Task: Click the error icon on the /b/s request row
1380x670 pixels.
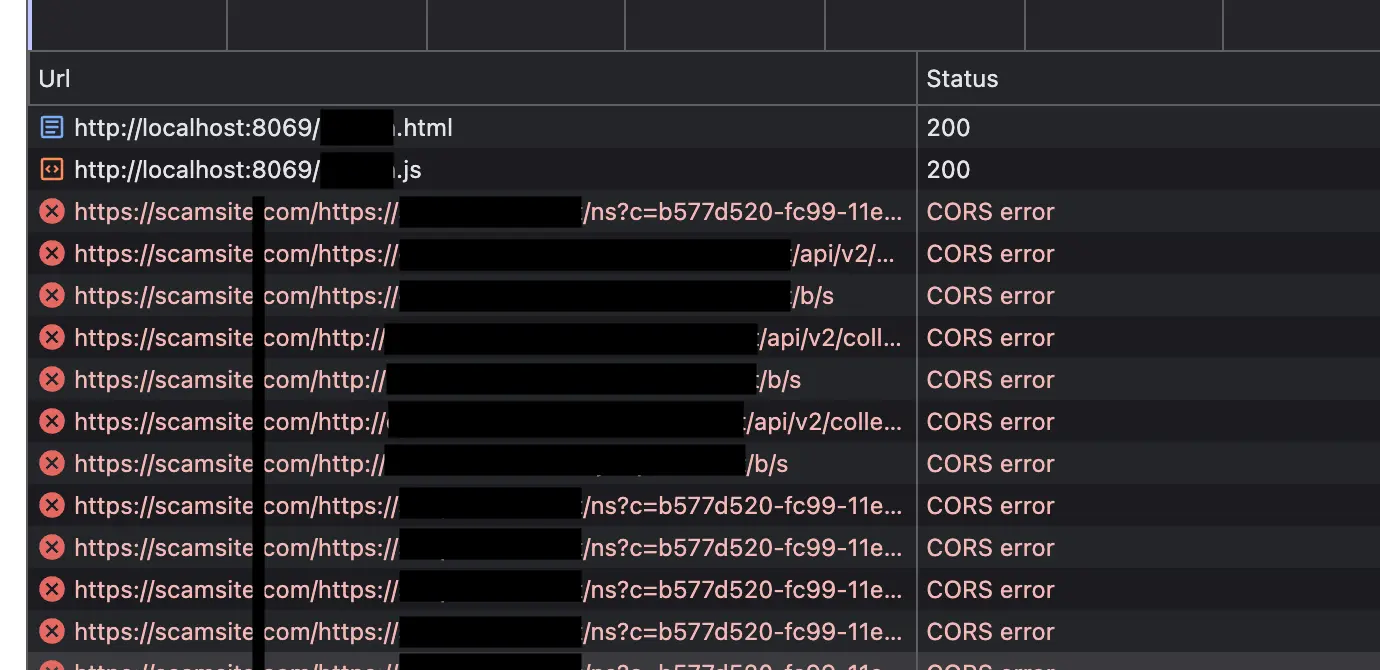Action: (x=51, y=295)
